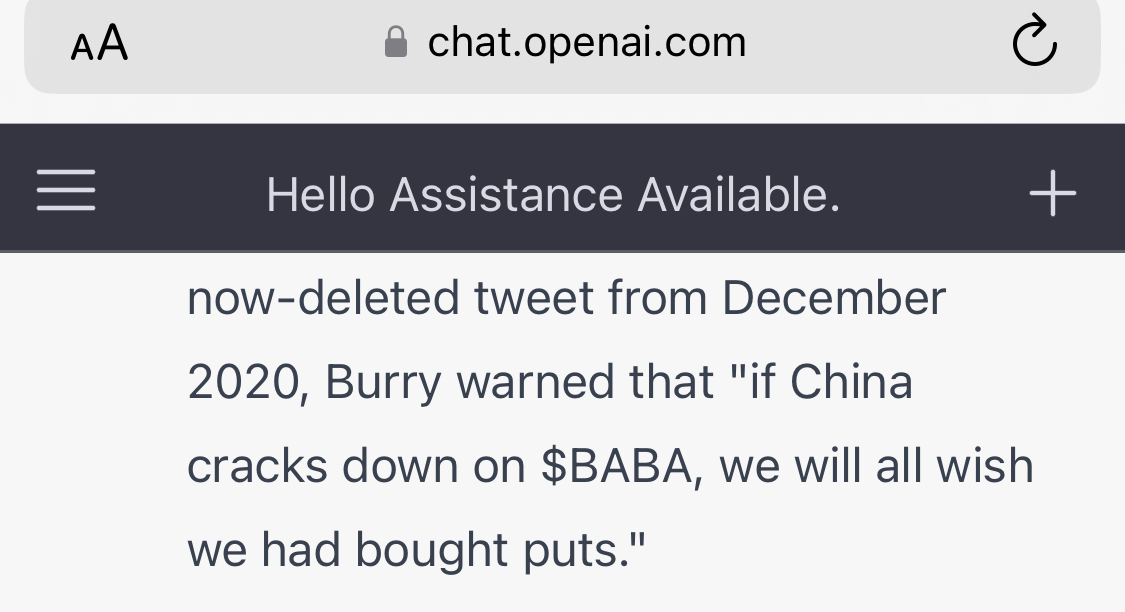The image size is (1125, 612).
Task: Click the word "tweet" in the message
Action: point(526,298)
